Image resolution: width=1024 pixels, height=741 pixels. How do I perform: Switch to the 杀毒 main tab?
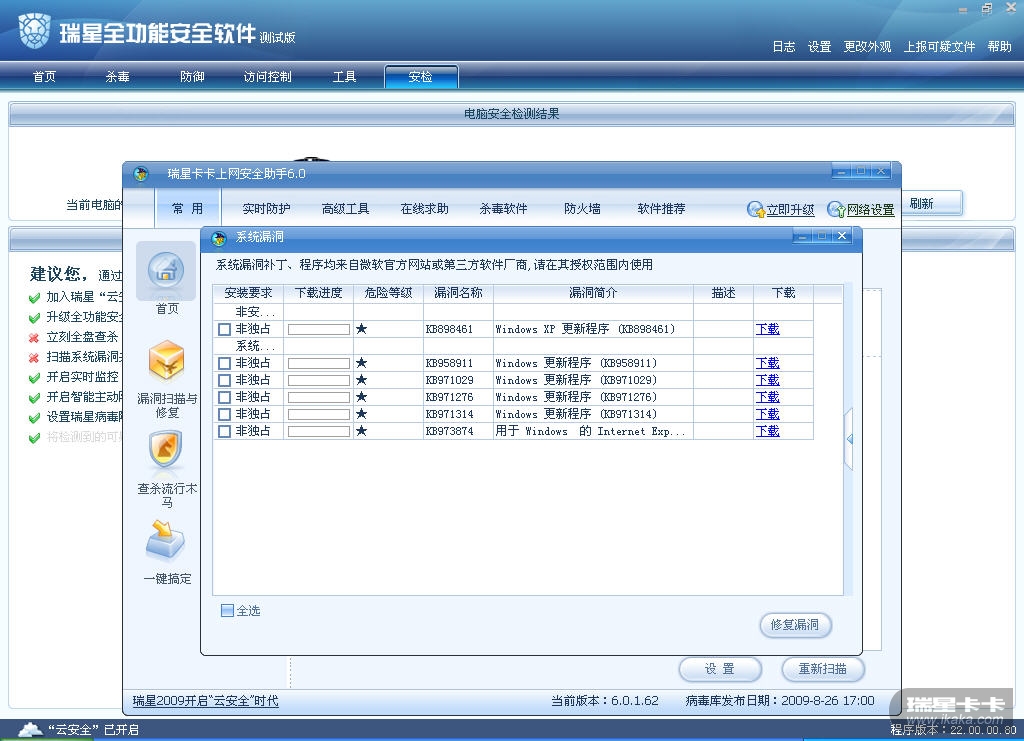pos(118,76)
